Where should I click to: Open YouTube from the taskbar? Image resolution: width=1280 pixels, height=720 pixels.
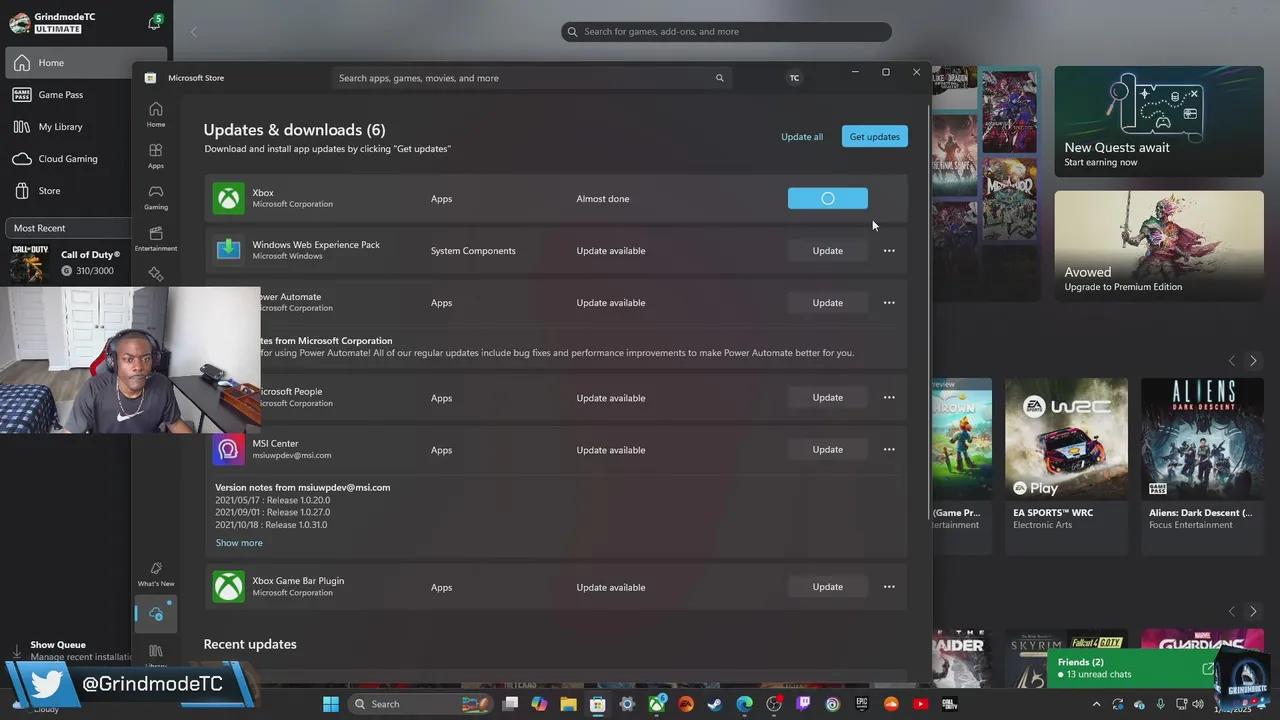pyautogui.click(x=921, y=704)
